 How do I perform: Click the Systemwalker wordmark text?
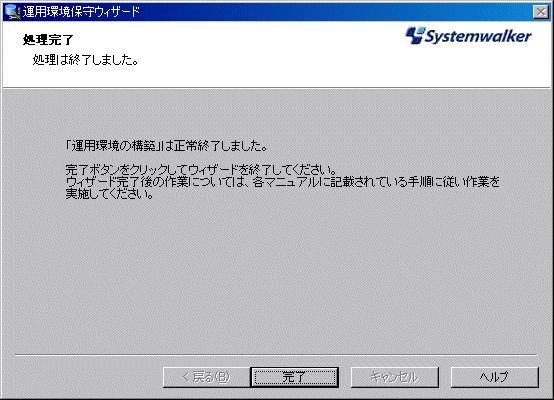pyautogui.click(x=478, y=36)
